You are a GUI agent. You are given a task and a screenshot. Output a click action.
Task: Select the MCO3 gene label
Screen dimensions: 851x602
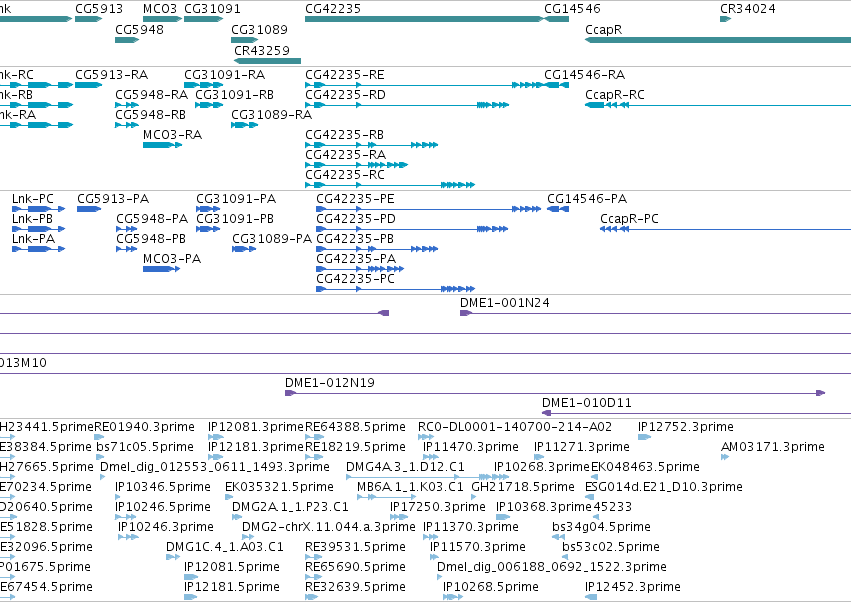pyautogui.click(x=160, y=9)
